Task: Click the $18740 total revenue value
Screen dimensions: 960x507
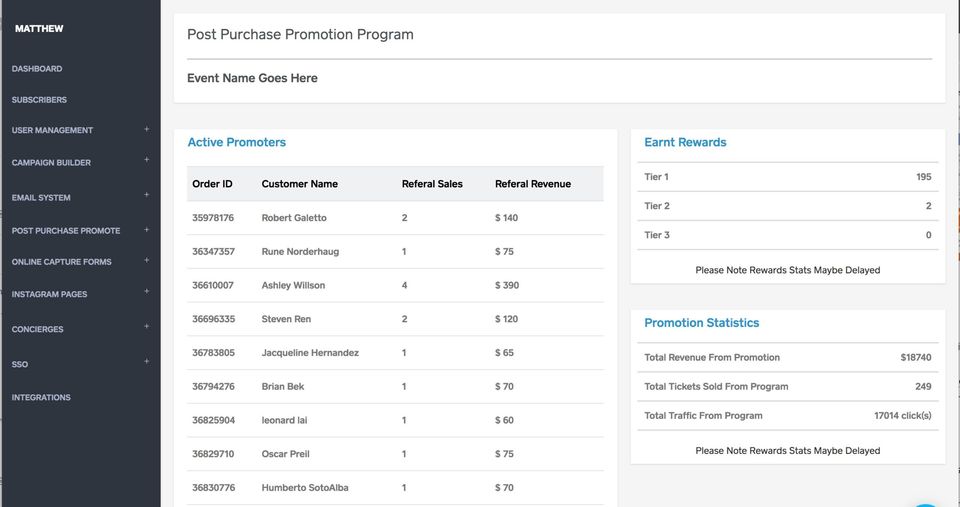Action: tap(916, 357)
